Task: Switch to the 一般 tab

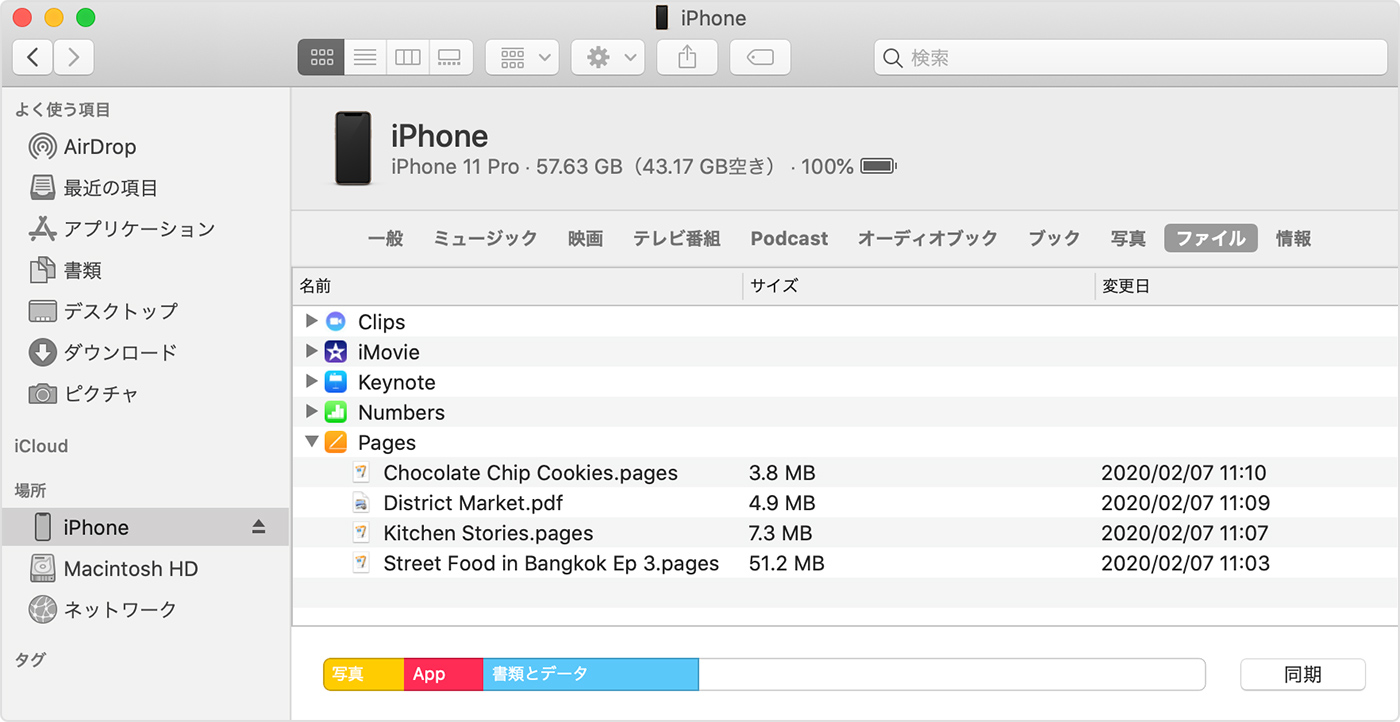Action: pos(385,238)
